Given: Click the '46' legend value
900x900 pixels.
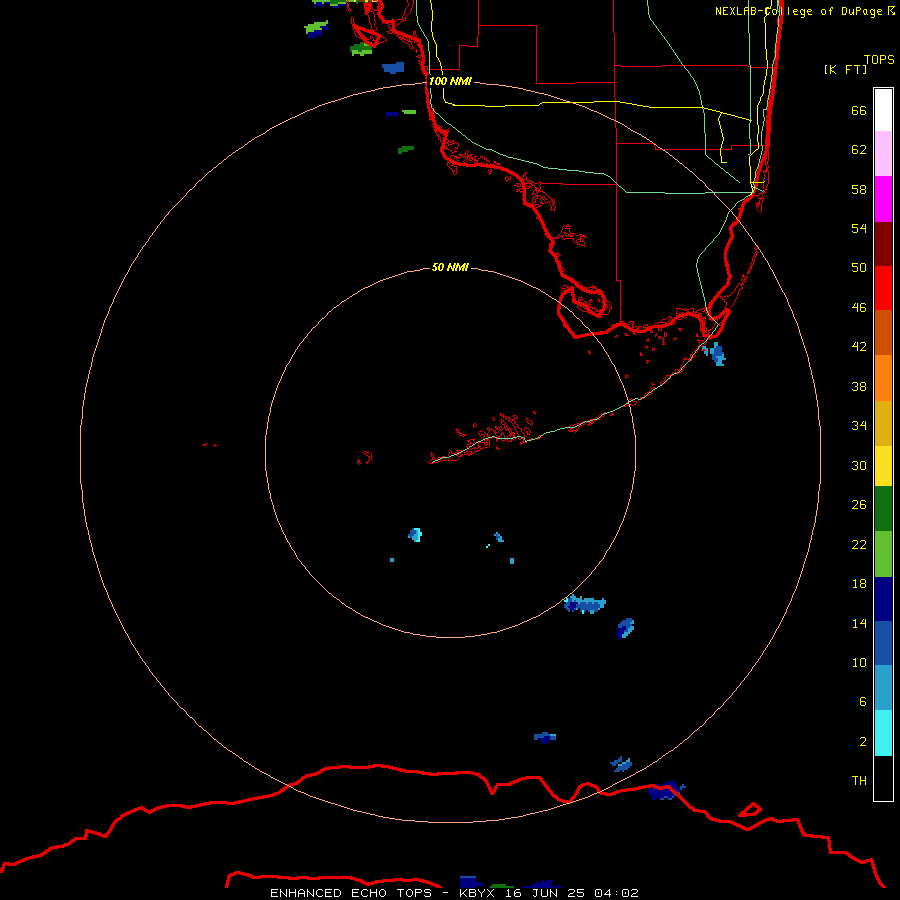Looking at the screenshot, I should pyautogui.click(x=859, y=307).
